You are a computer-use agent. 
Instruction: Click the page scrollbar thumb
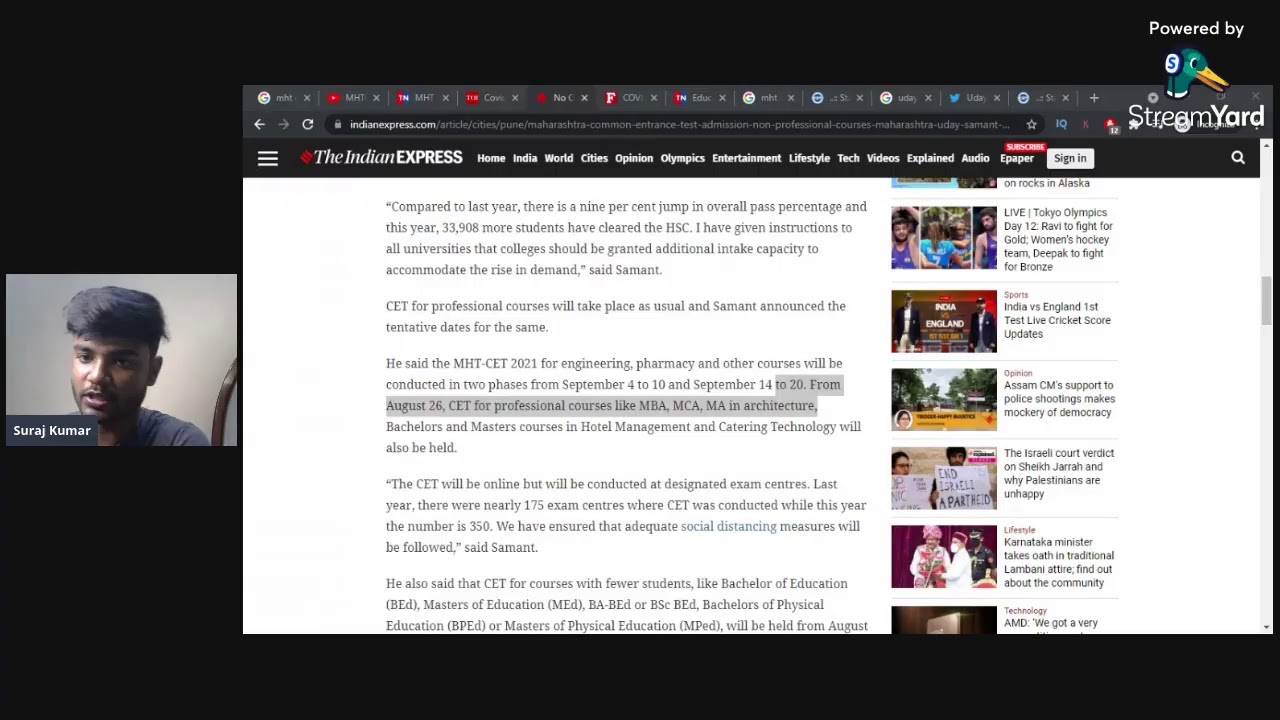1267,300
